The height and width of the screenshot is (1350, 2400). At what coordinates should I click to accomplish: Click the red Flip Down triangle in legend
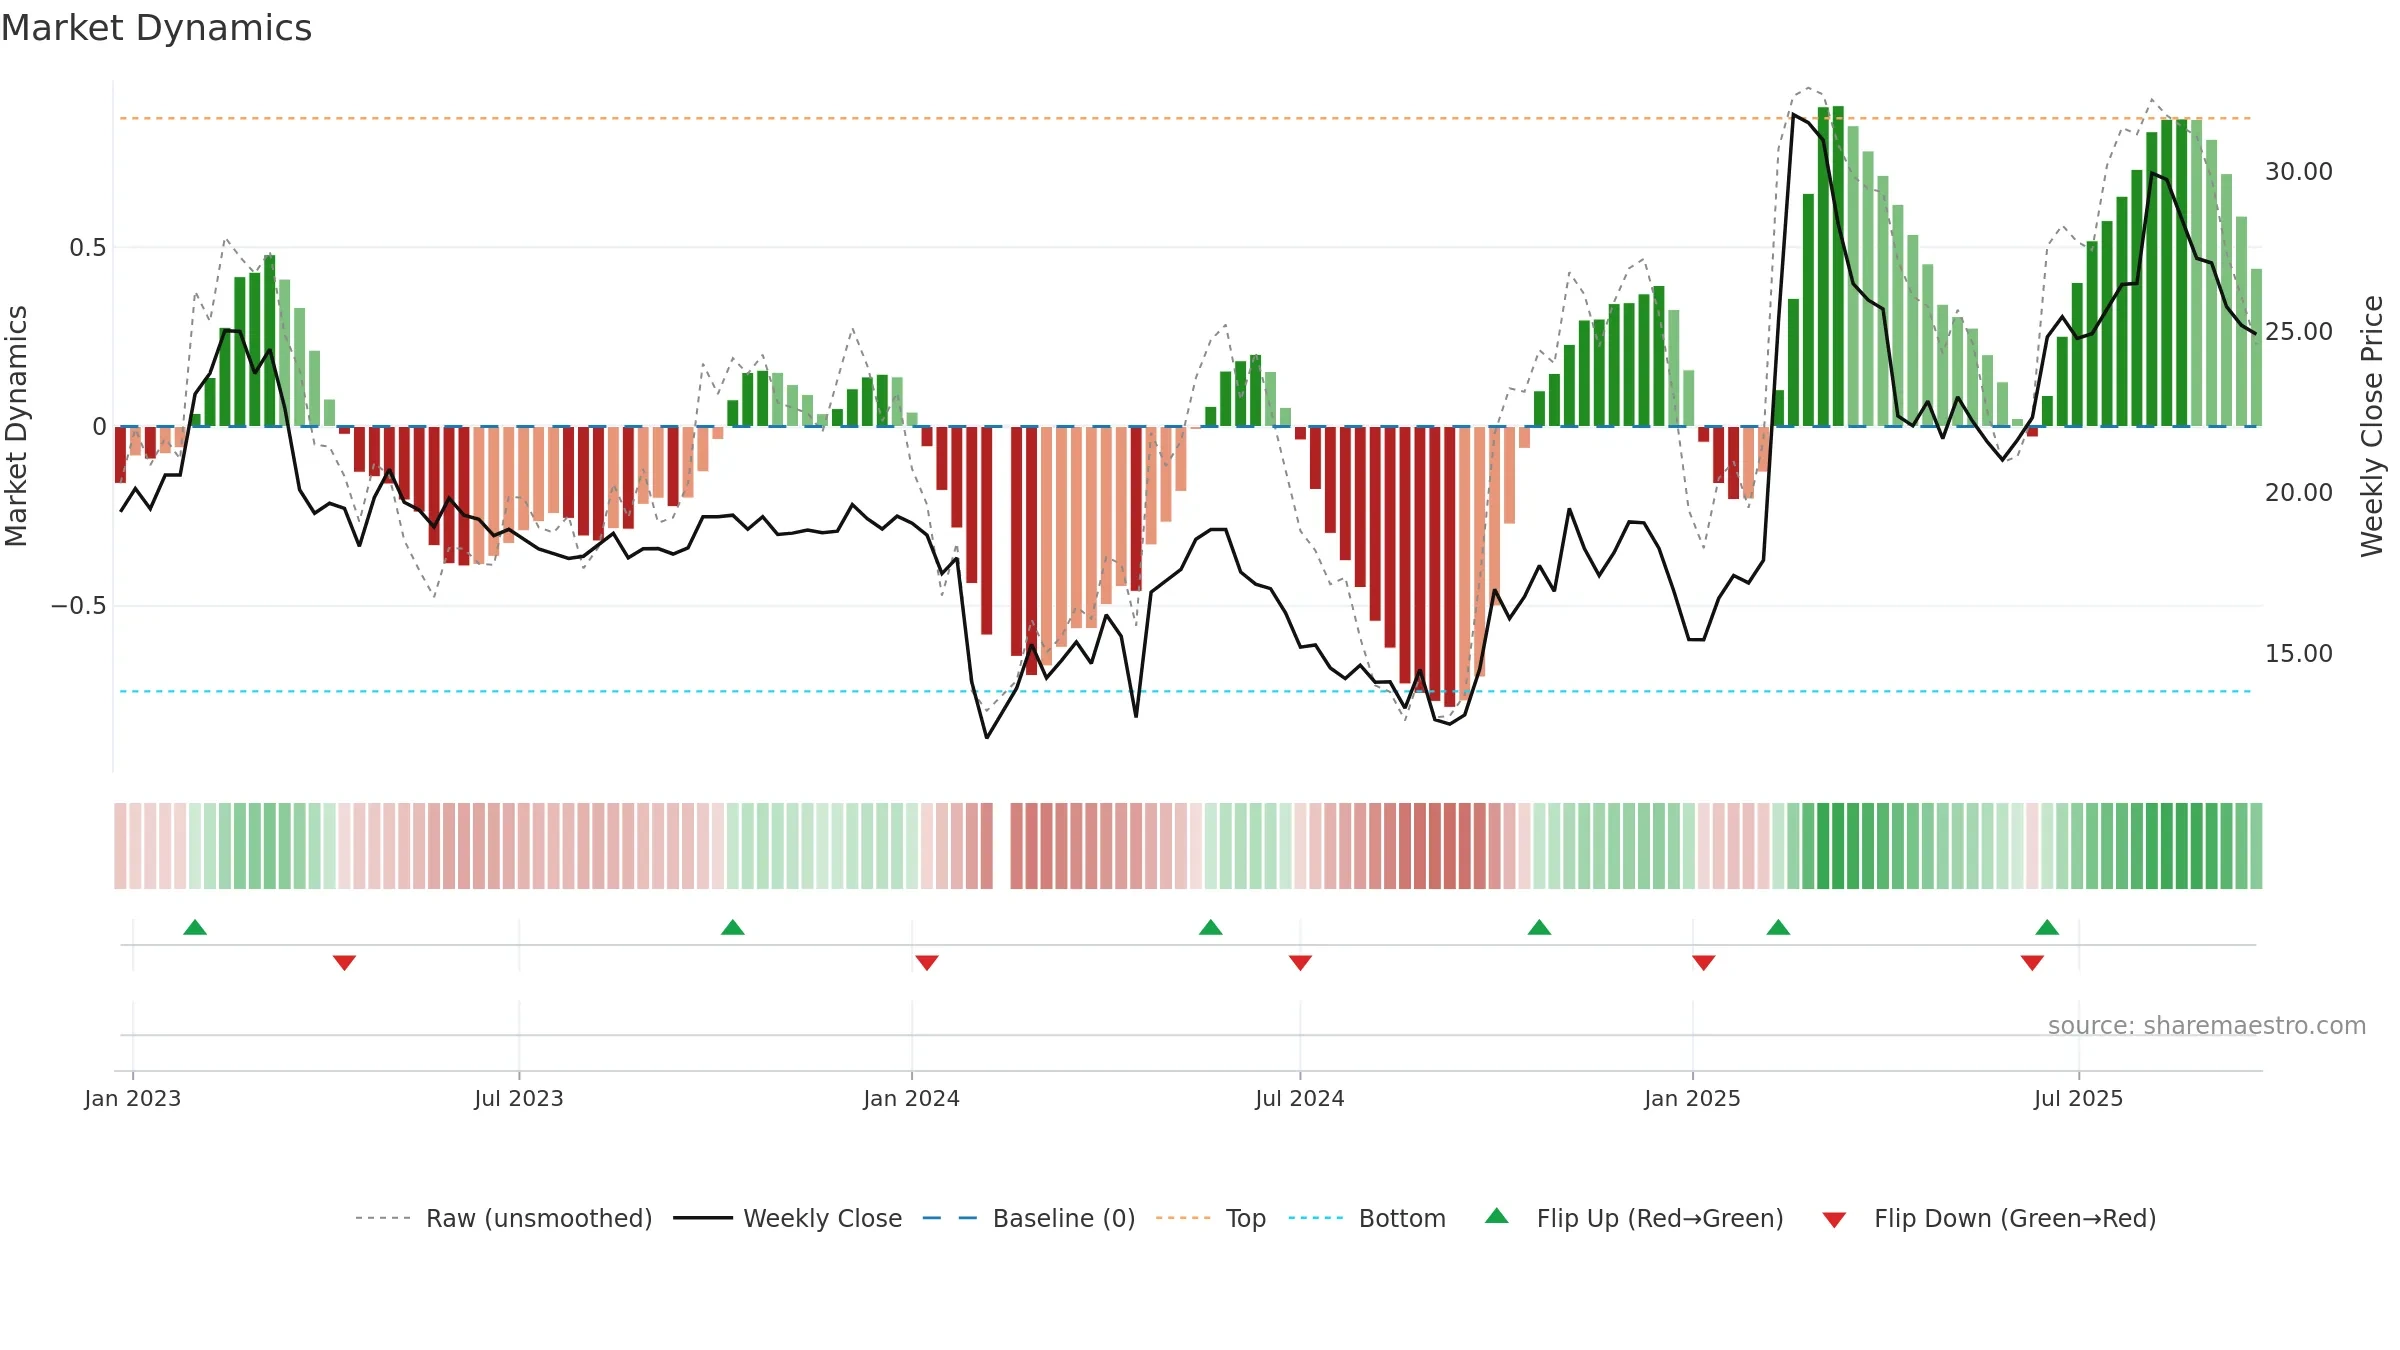coord(1834,1220)
